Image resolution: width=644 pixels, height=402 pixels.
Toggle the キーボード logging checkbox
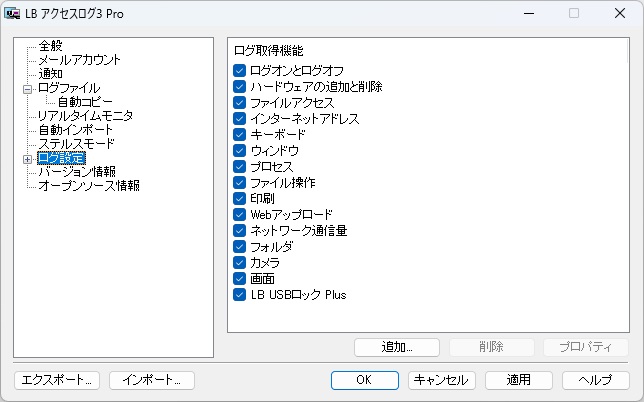click(239, 135)
